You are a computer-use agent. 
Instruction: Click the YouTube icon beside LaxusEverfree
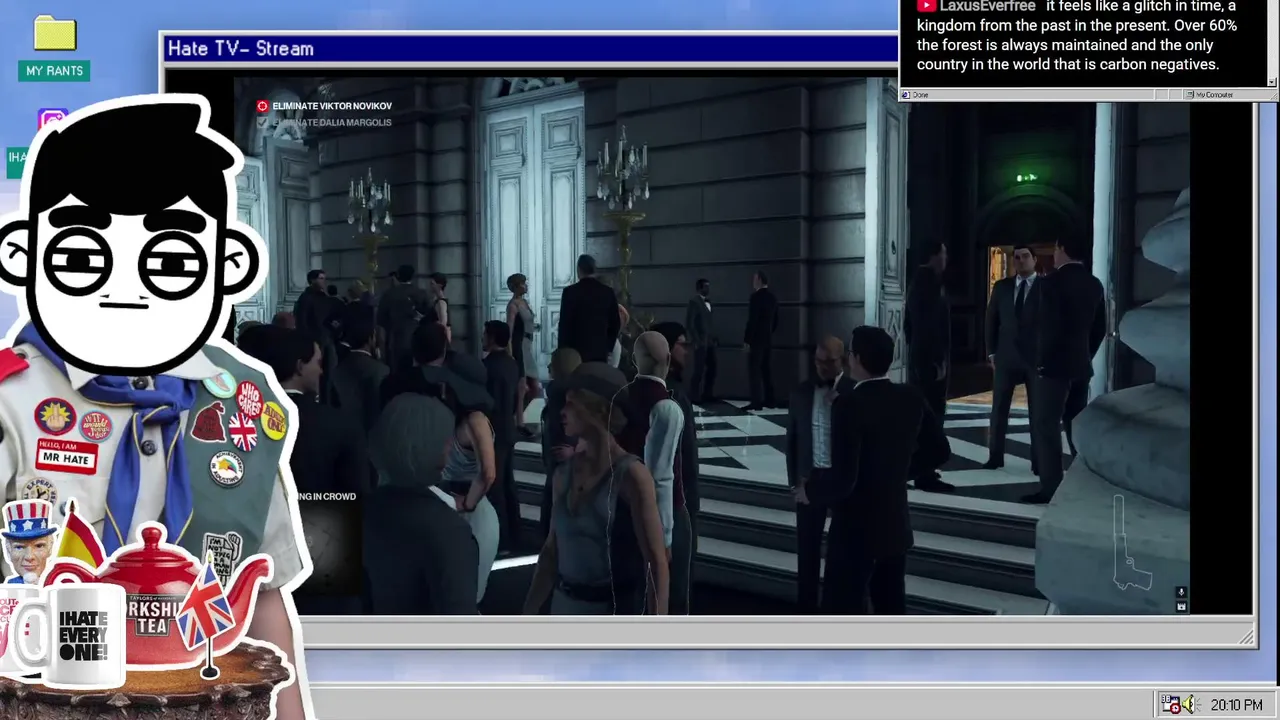tap(926, 6)
